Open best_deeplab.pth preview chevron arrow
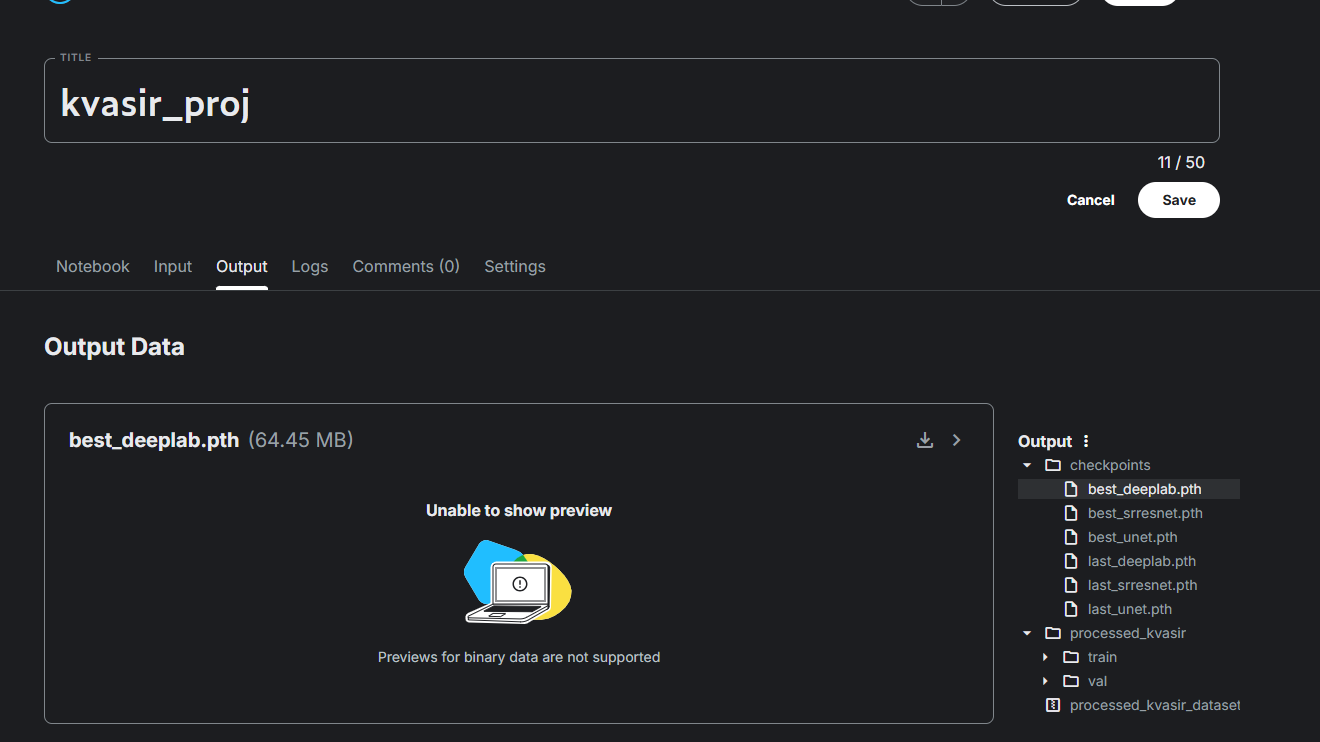1320x742 pixels. [x=957, y=440]
